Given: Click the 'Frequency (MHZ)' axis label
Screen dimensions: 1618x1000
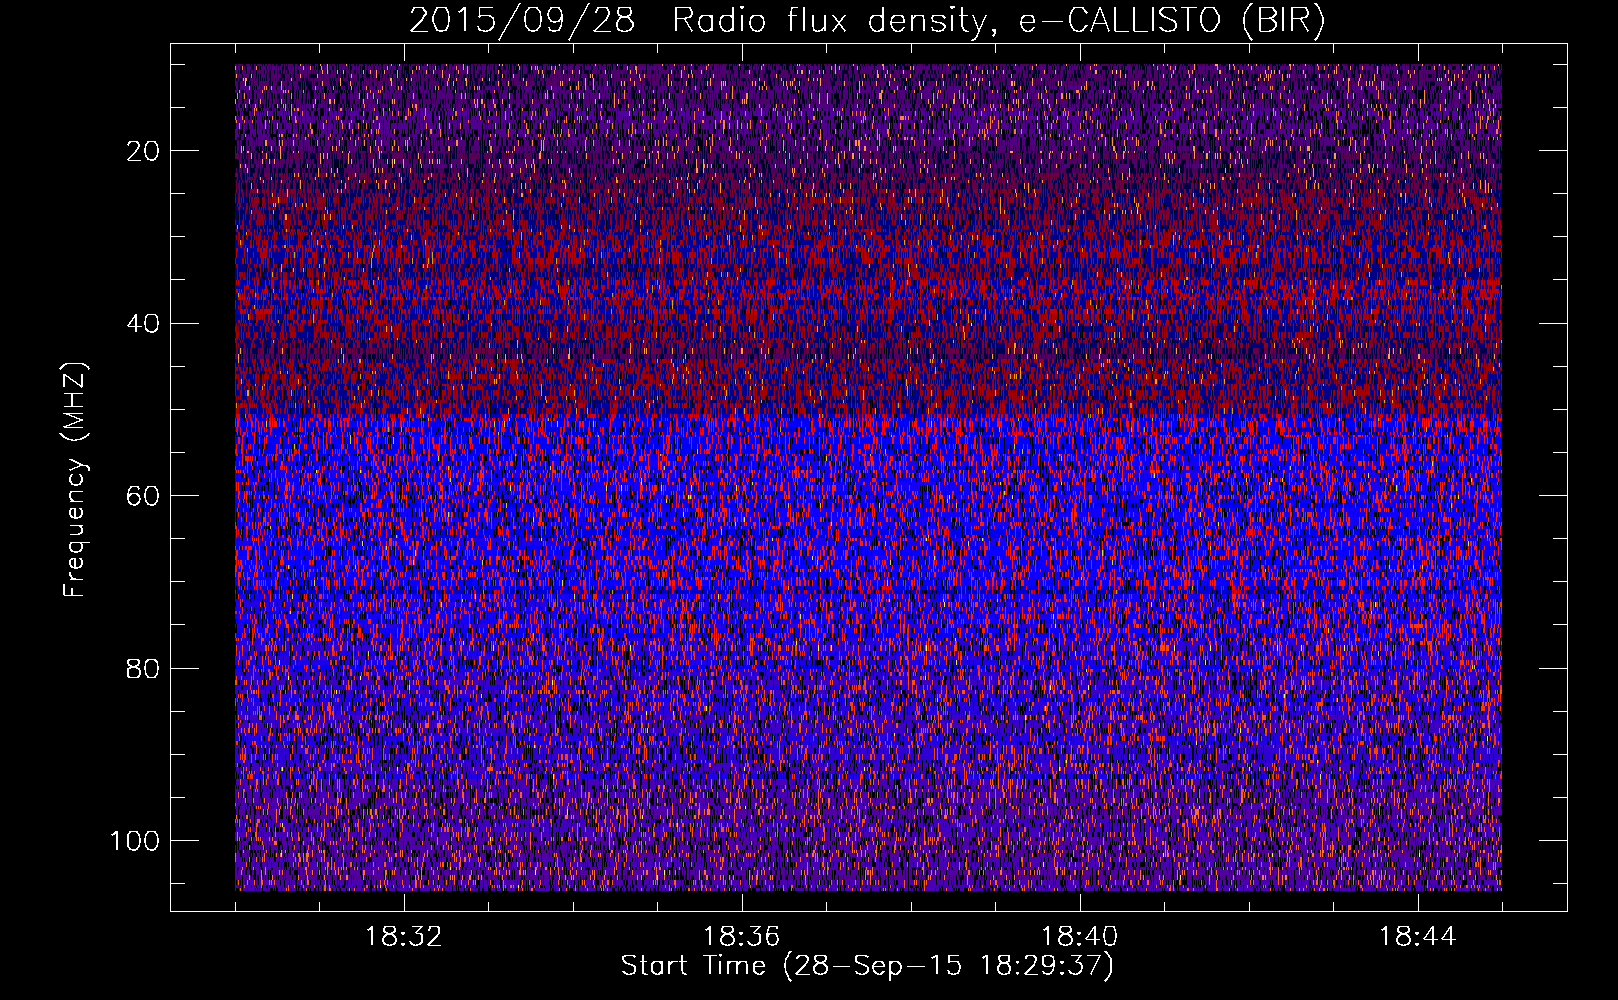Looking at the screenshot, I should tap(76, 480).
